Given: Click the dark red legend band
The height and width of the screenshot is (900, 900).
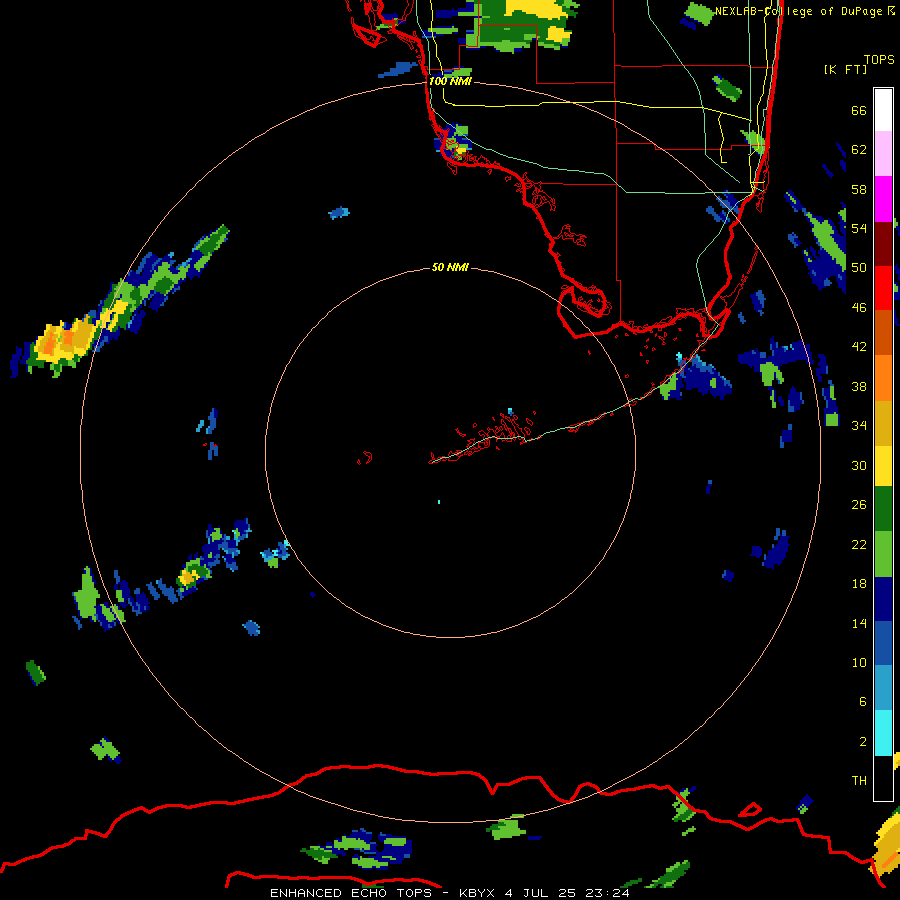Looking at the screenshot, I should (883, 243).
